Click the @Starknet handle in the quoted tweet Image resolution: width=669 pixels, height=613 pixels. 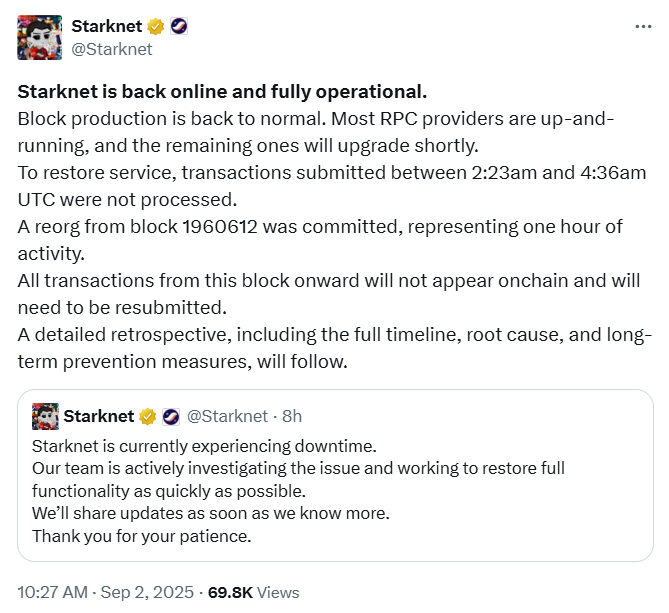point(227,416)
